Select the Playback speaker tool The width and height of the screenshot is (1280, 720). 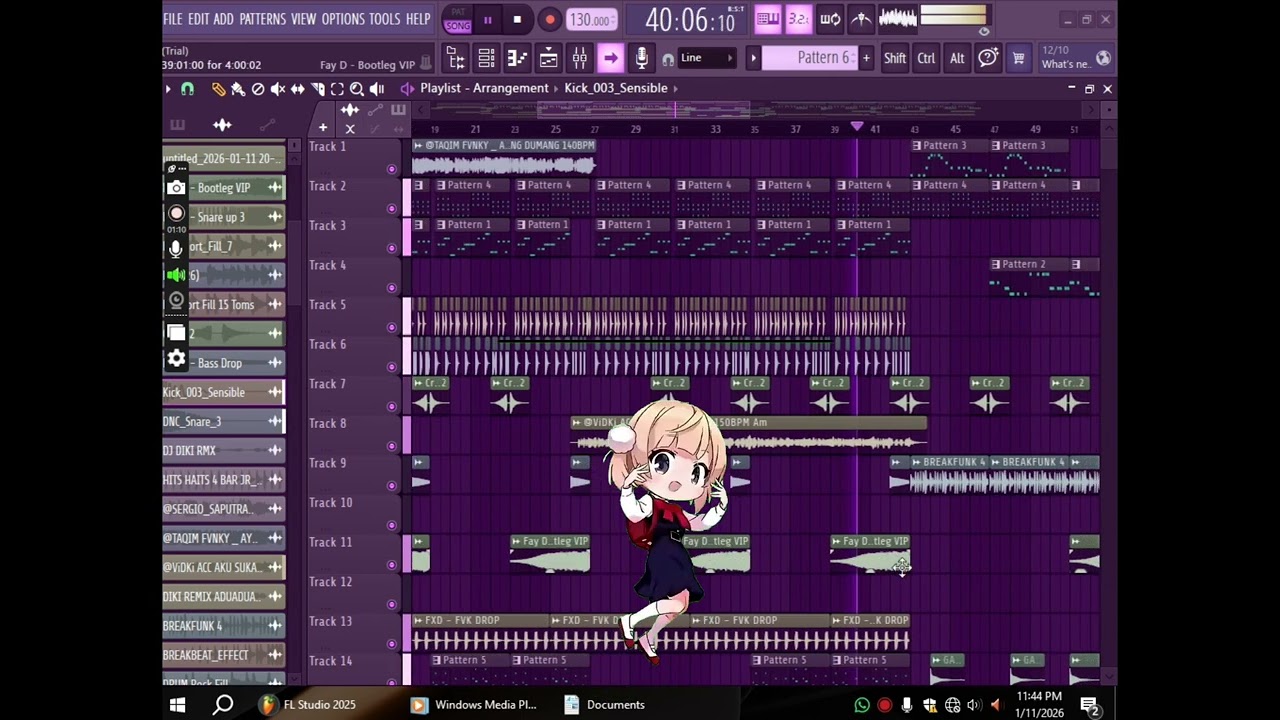click(x=377, y=89)
